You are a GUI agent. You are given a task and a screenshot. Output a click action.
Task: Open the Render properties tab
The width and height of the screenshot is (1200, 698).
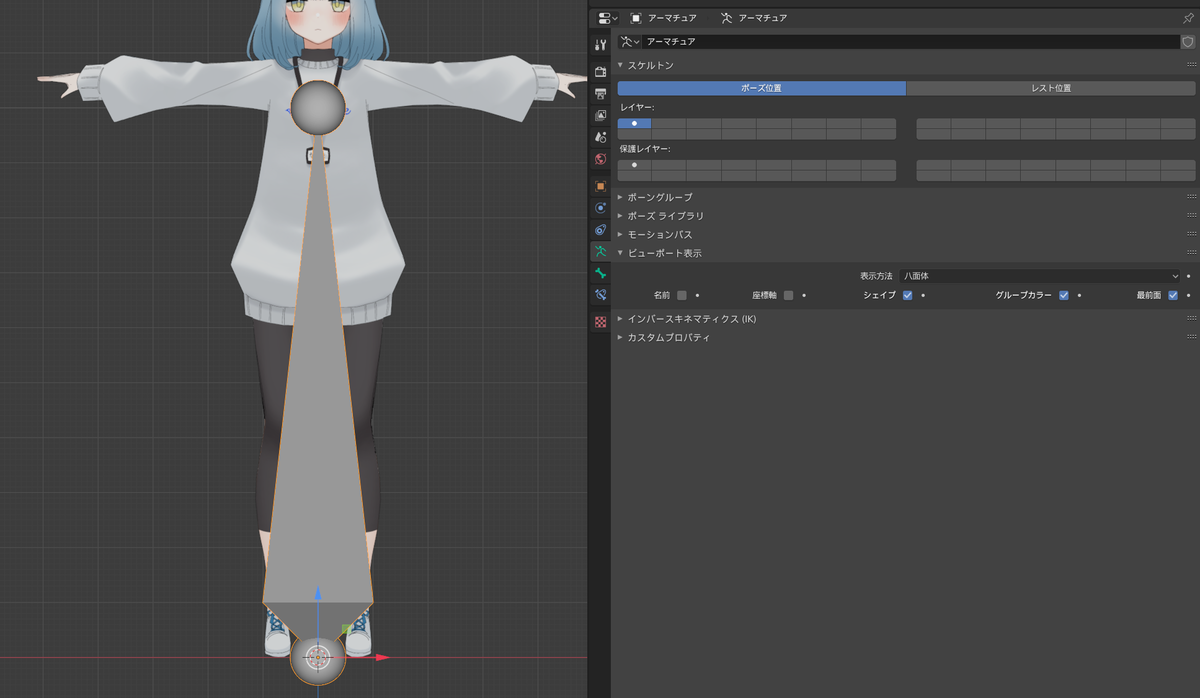pyautogui.click(x=600, y=72)
